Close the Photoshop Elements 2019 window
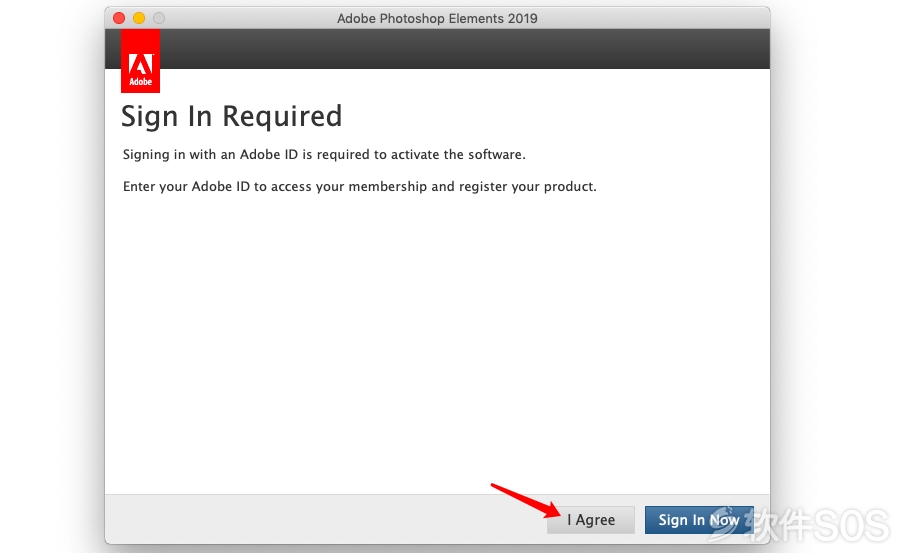 [x=119, y=18]
